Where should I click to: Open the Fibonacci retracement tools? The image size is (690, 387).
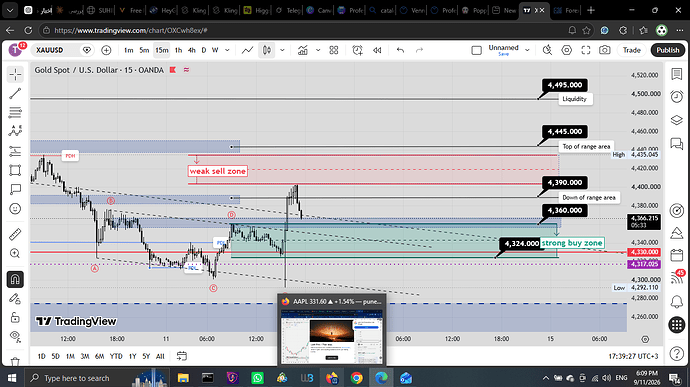pyautogui.click(x=15, y=112)
